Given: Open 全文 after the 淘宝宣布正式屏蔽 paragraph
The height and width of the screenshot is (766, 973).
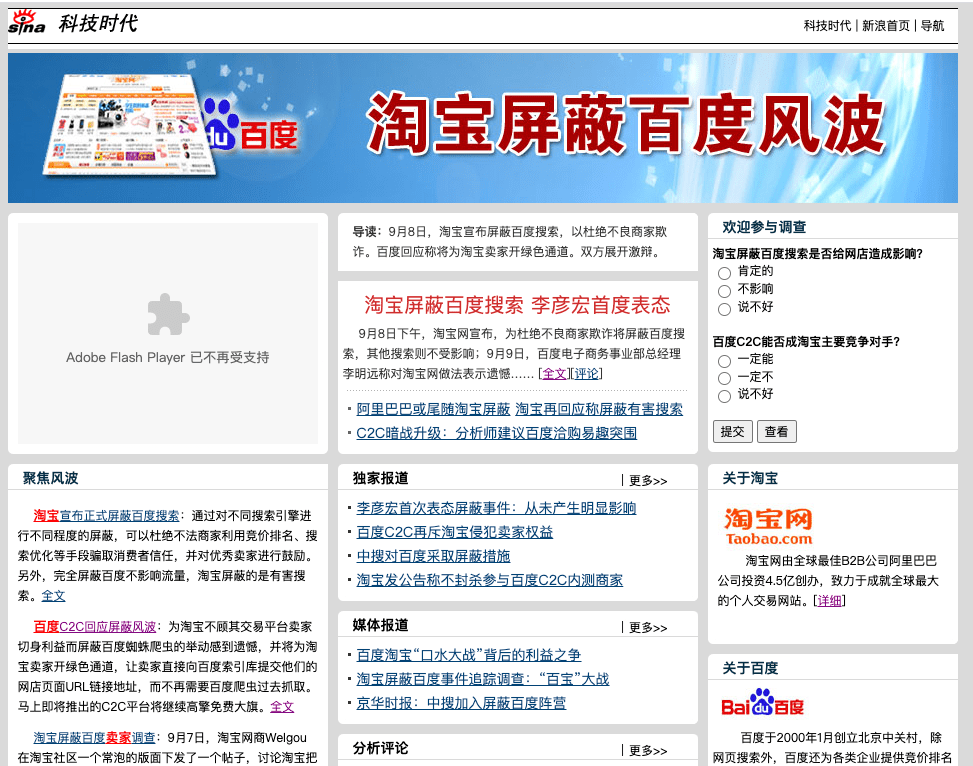Looking at the screenshot, I should point(53,596).
